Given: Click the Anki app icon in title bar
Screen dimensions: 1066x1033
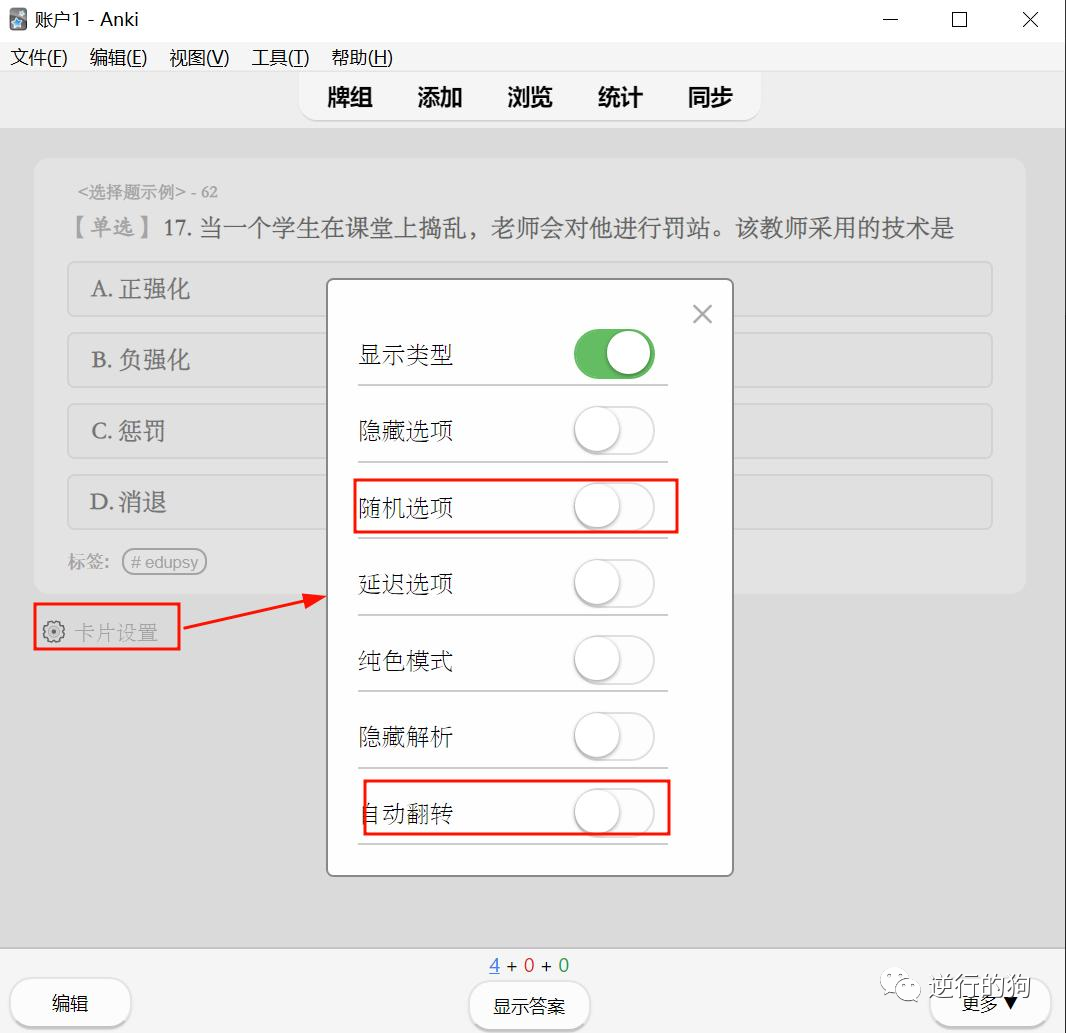Looking at the screenshot, I should 18,18.
